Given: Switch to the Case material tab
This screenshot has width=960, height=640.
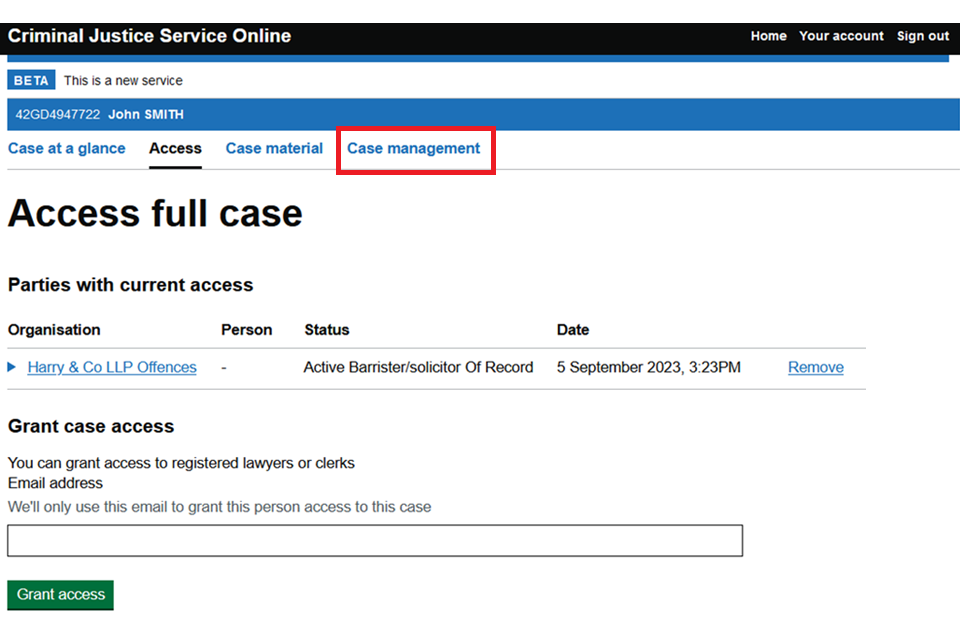Looking at the screenshot, I should pyautogui.click(x=274, y=148).
